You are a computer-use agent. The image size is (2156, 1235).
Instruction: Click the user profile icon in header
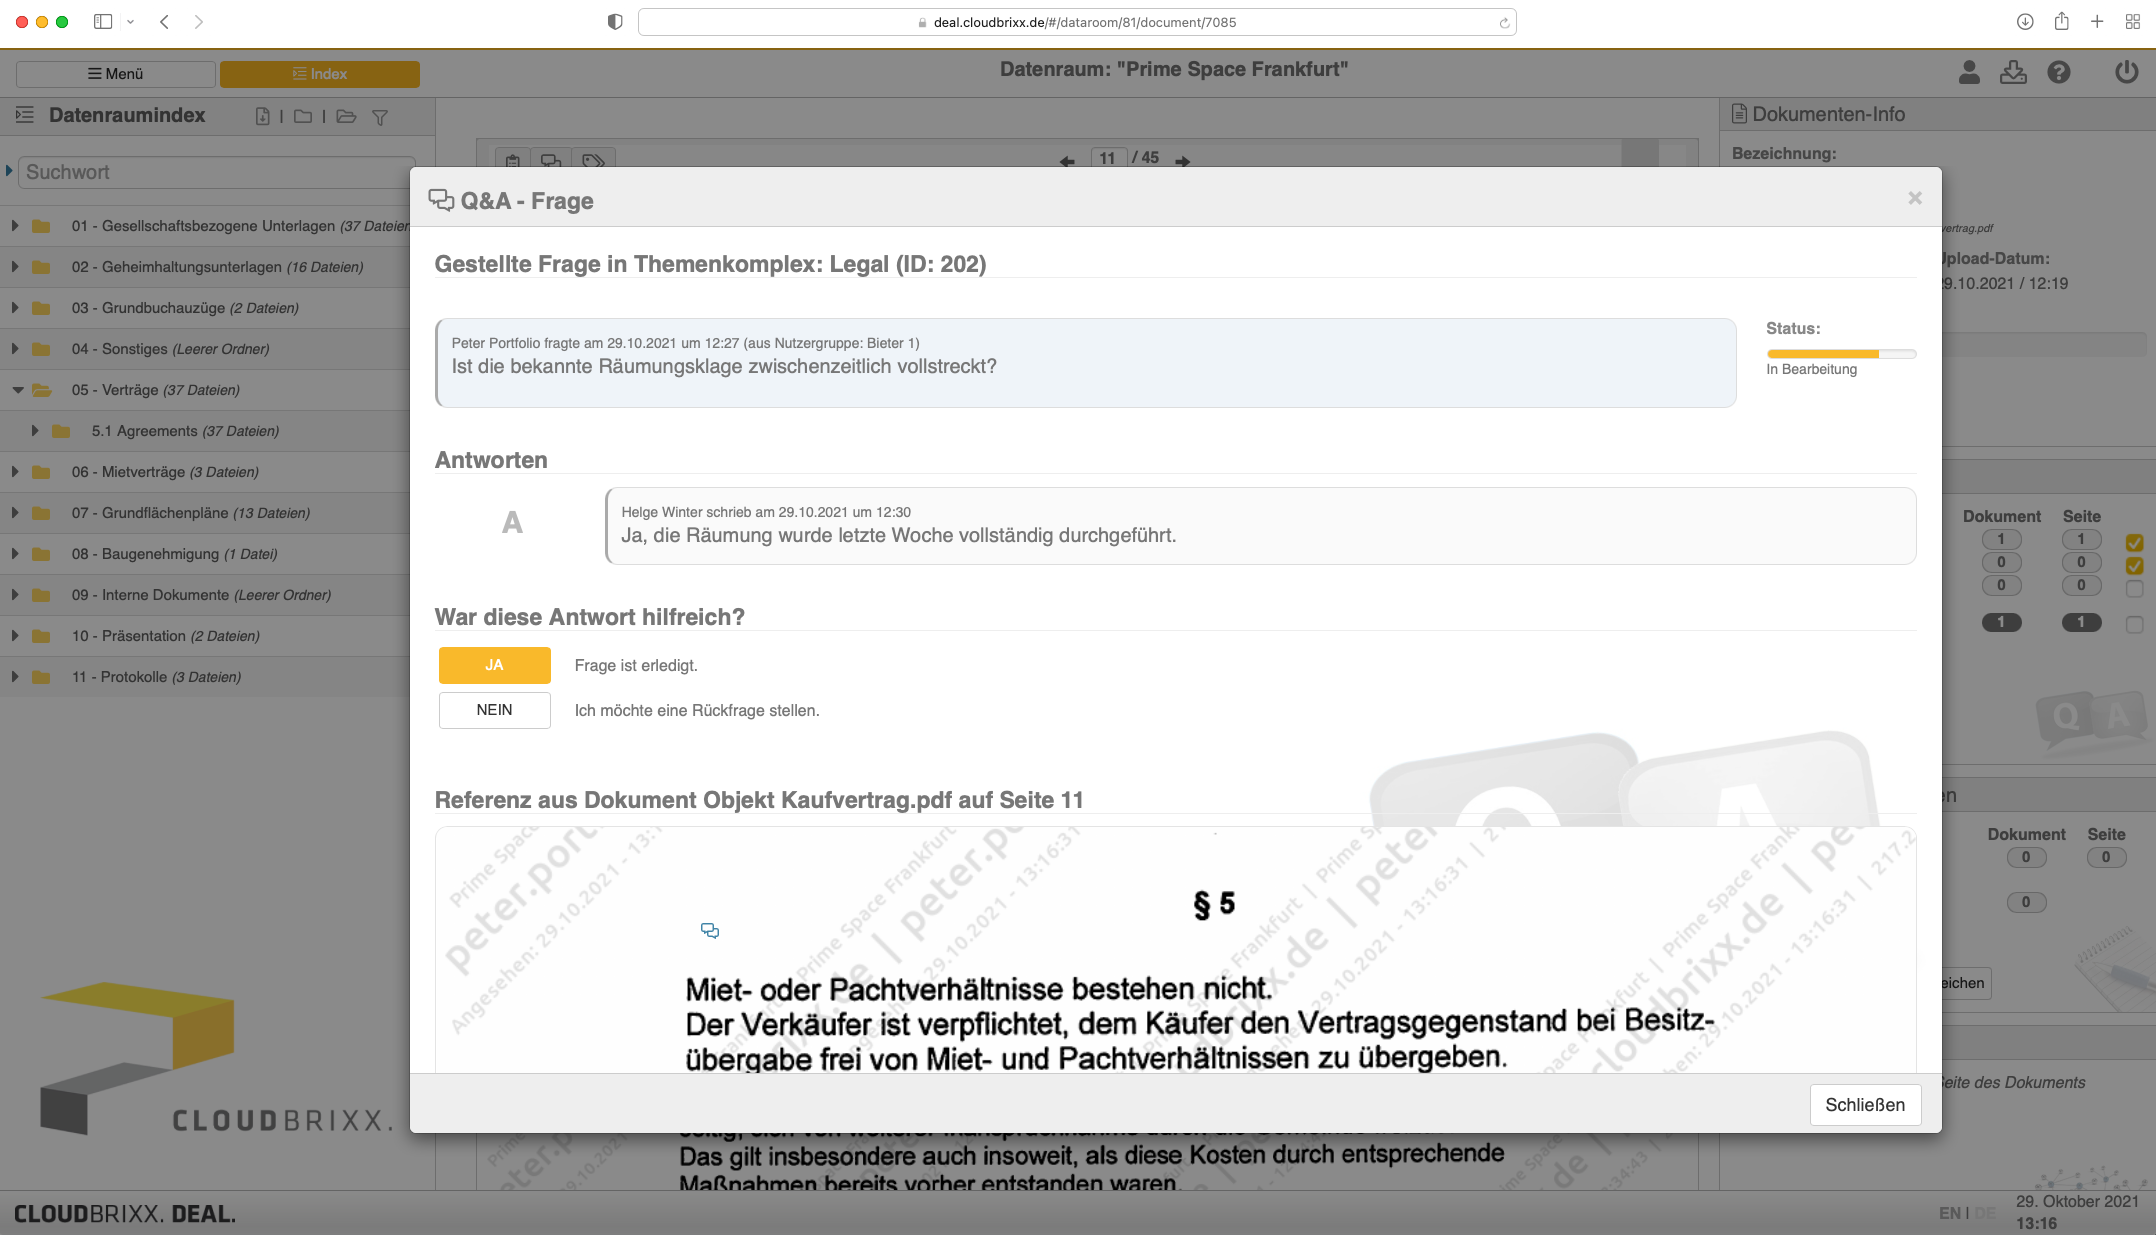(1969, 72)
